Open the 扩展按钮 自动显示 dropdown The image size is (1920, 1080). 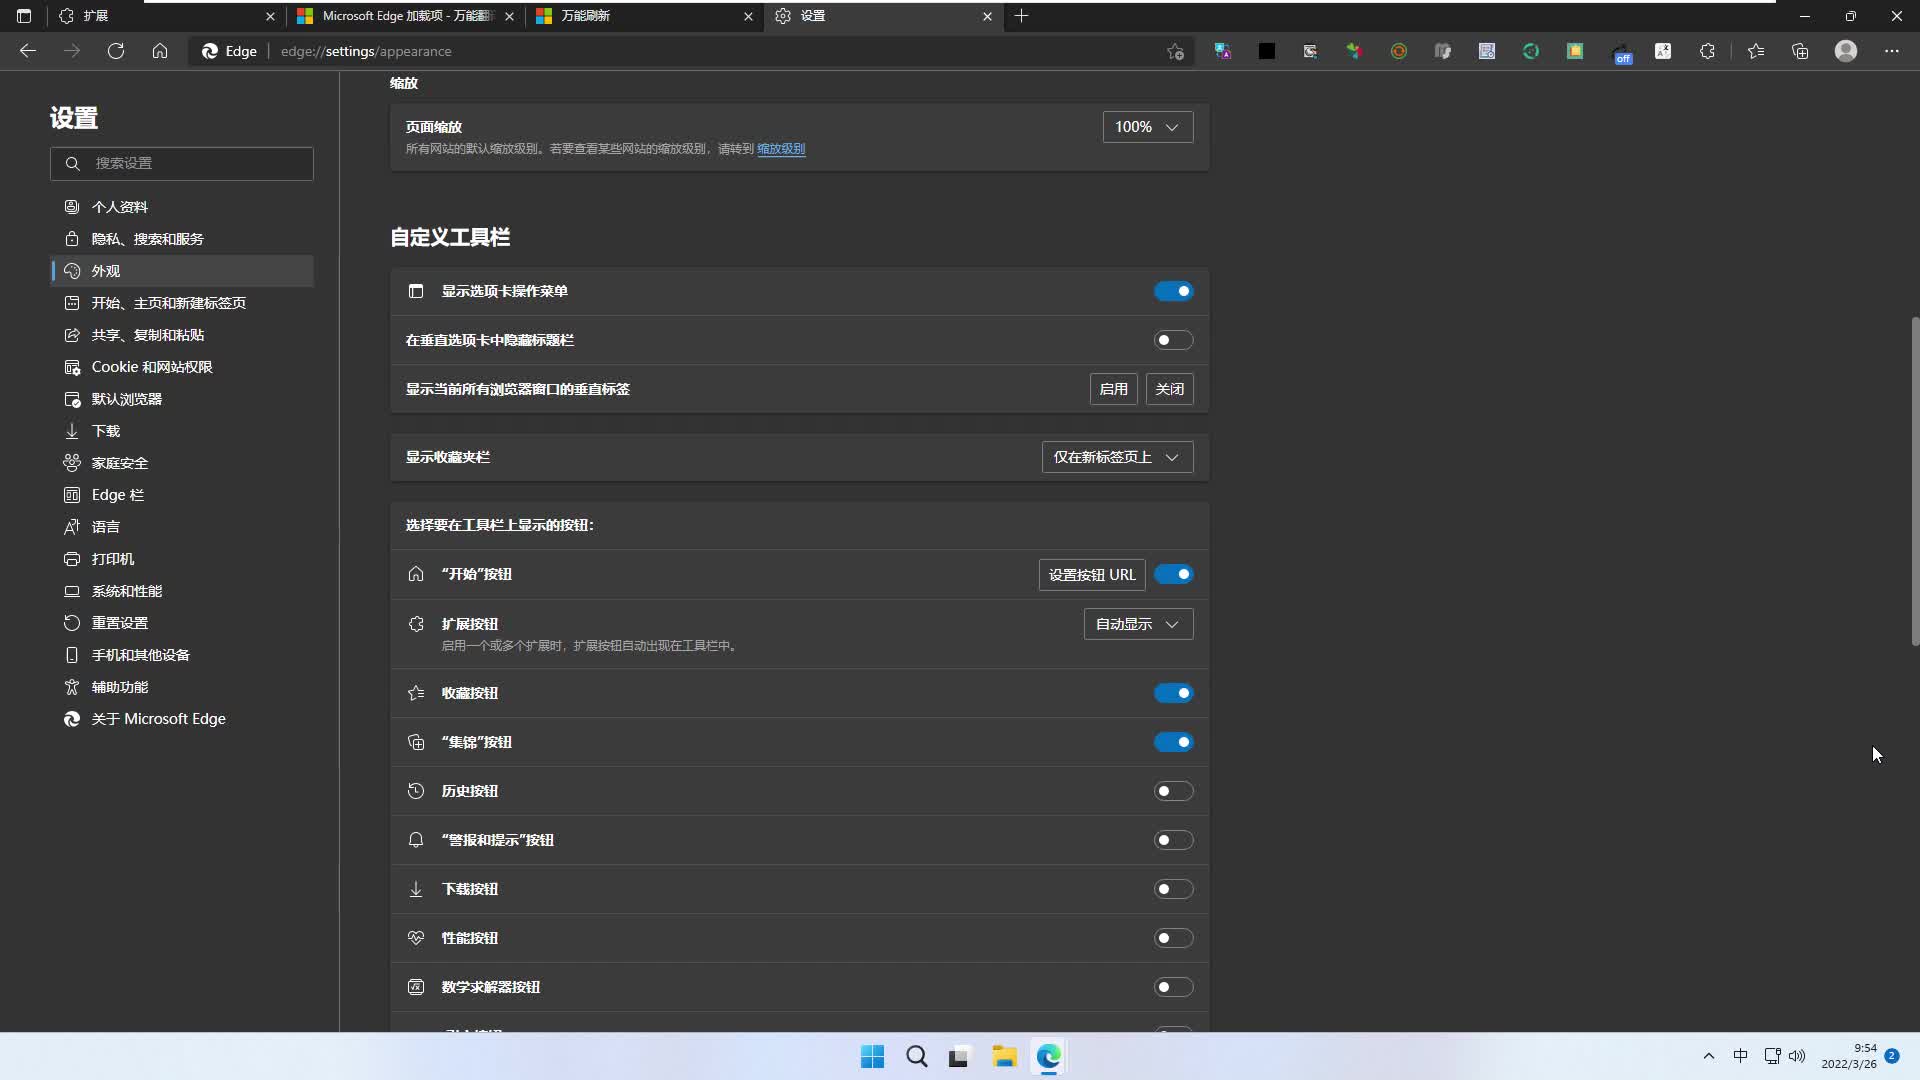click(1138, 624)
